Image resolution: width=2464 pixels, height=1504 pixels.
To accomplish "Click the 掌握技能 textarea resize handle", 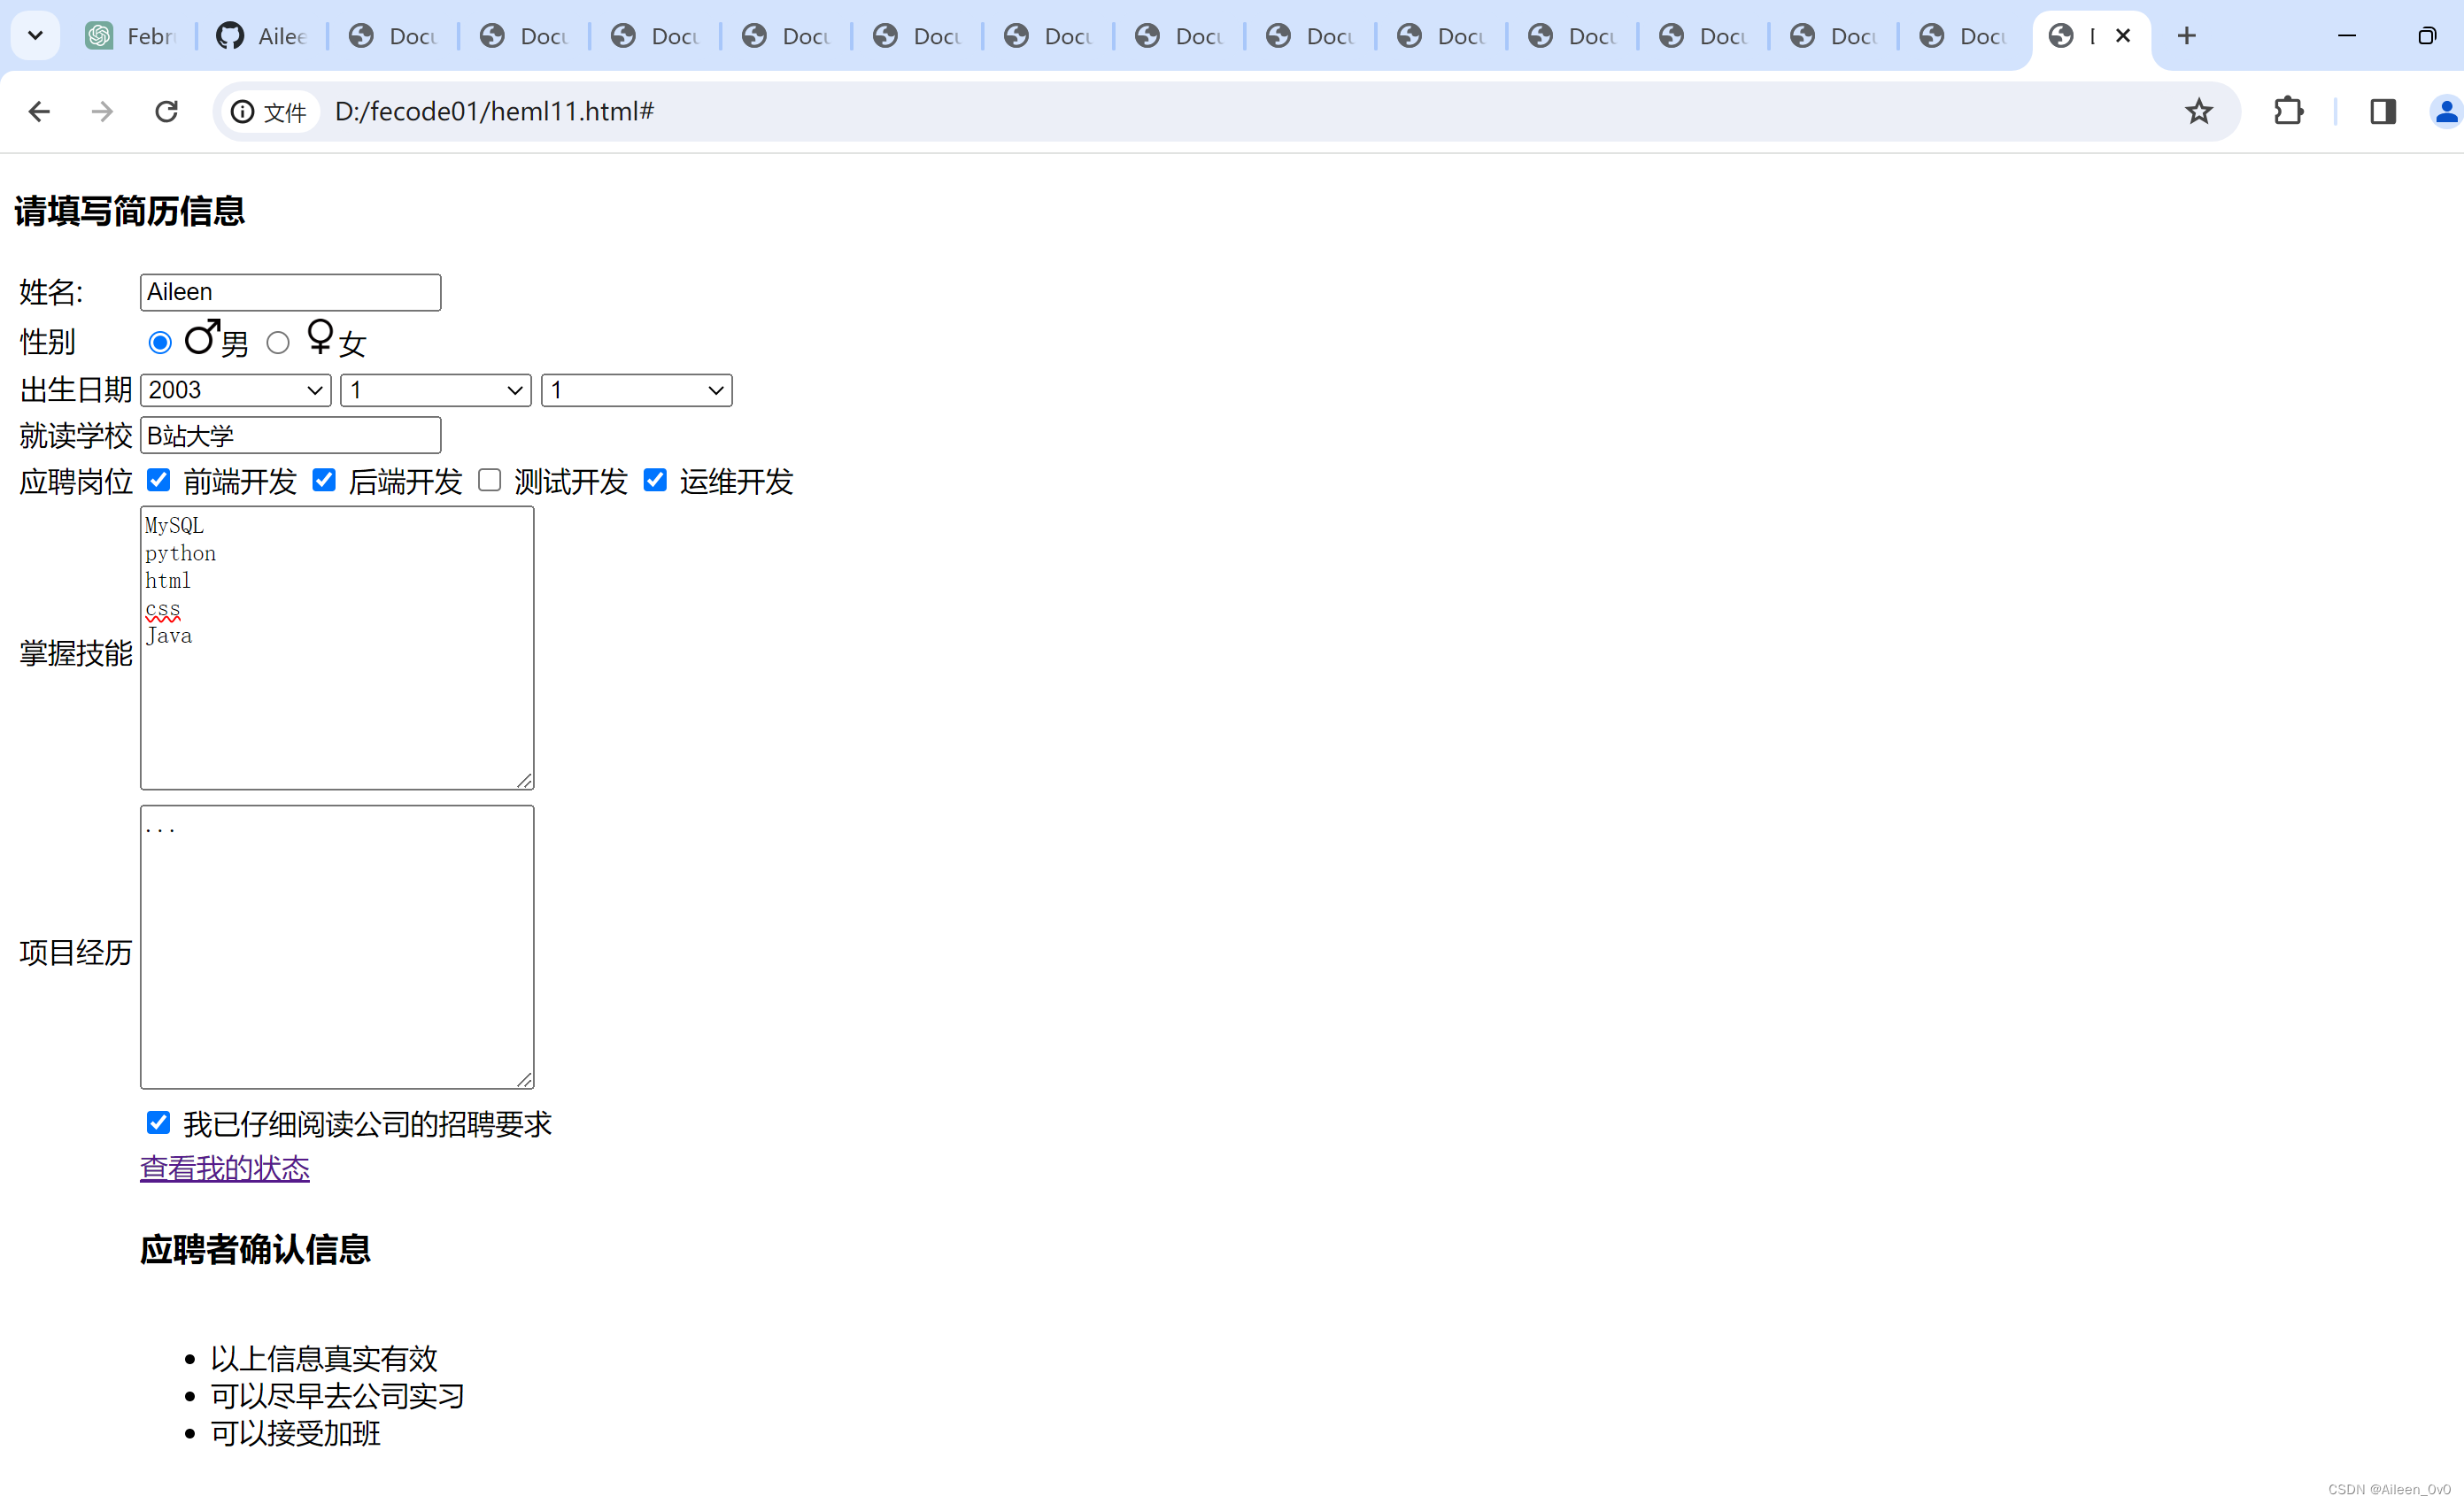I will click(525, 780).
